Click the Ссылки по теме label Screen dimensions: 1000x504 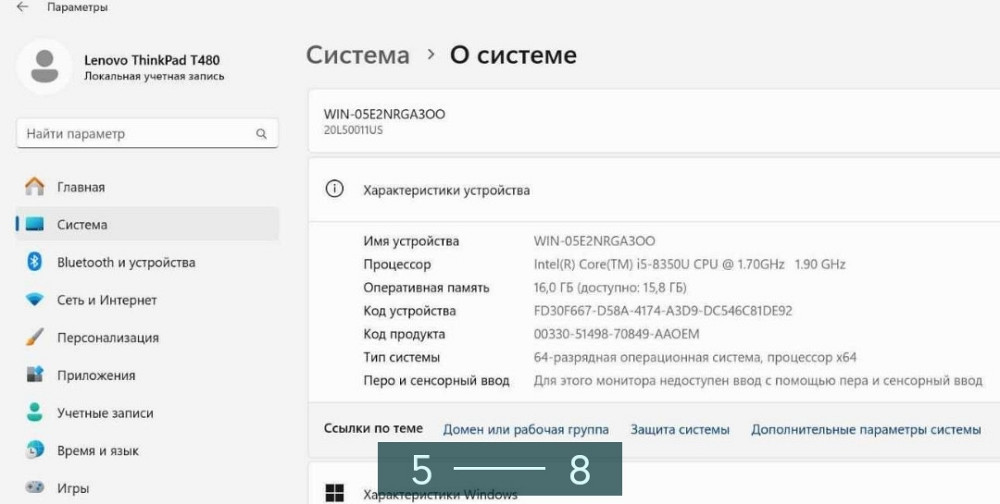[x=373, y=429]
